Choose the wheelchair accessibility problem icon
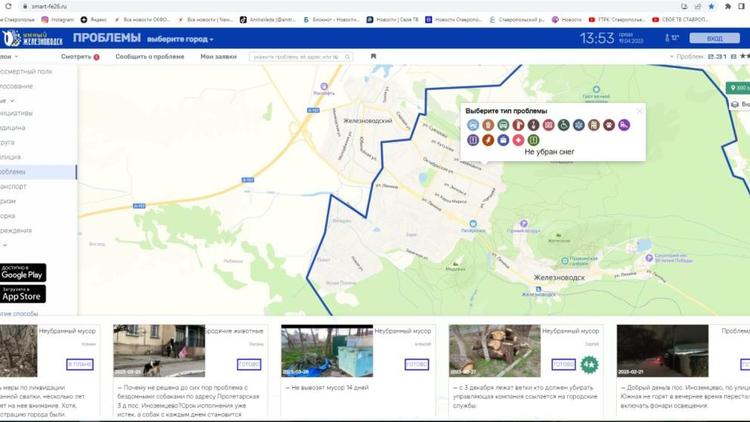The height and width of the screenshot is (422, 750). coord(564,125)
